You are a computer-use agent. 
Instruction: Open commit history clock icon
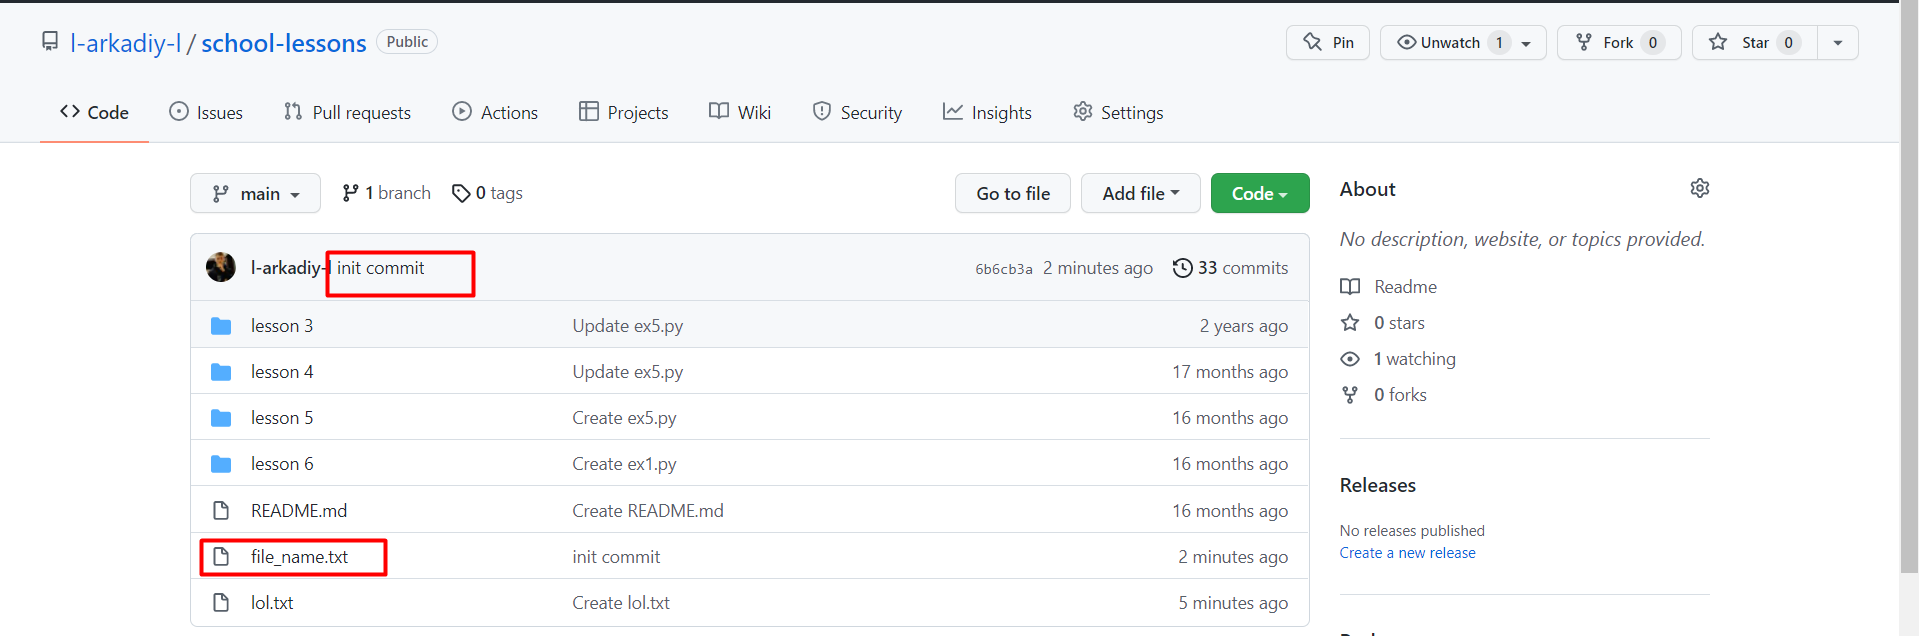click(1182, 268)
